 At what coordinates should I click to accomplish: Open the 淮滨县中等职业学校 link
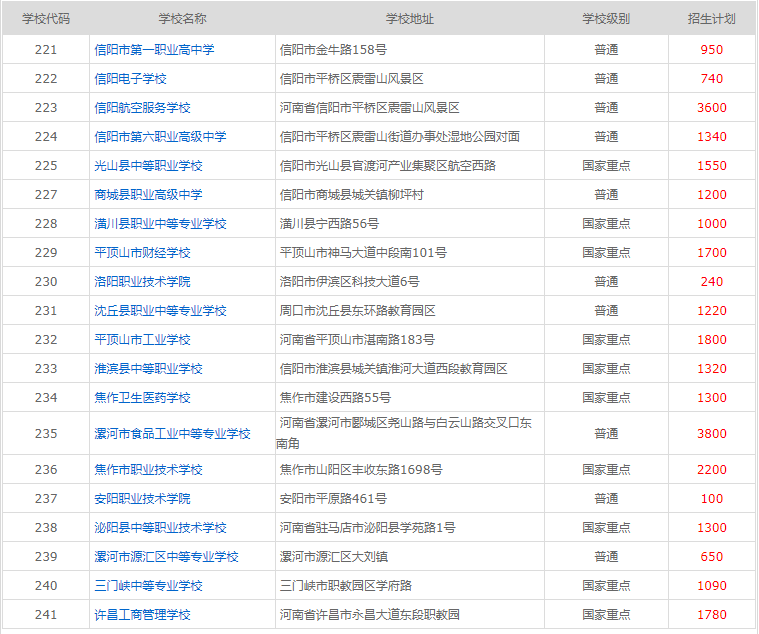click(x=148, y=368)
